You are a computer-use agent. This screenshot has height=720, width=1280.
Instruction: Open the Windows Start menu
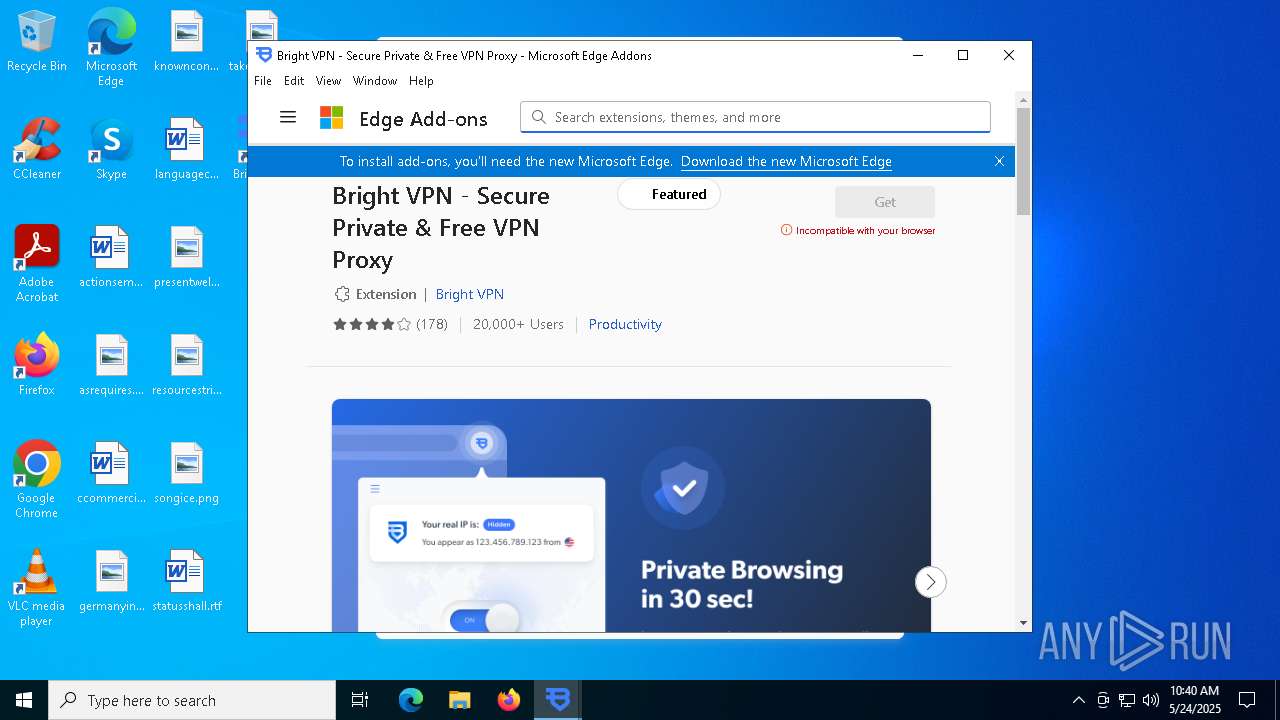24,700
